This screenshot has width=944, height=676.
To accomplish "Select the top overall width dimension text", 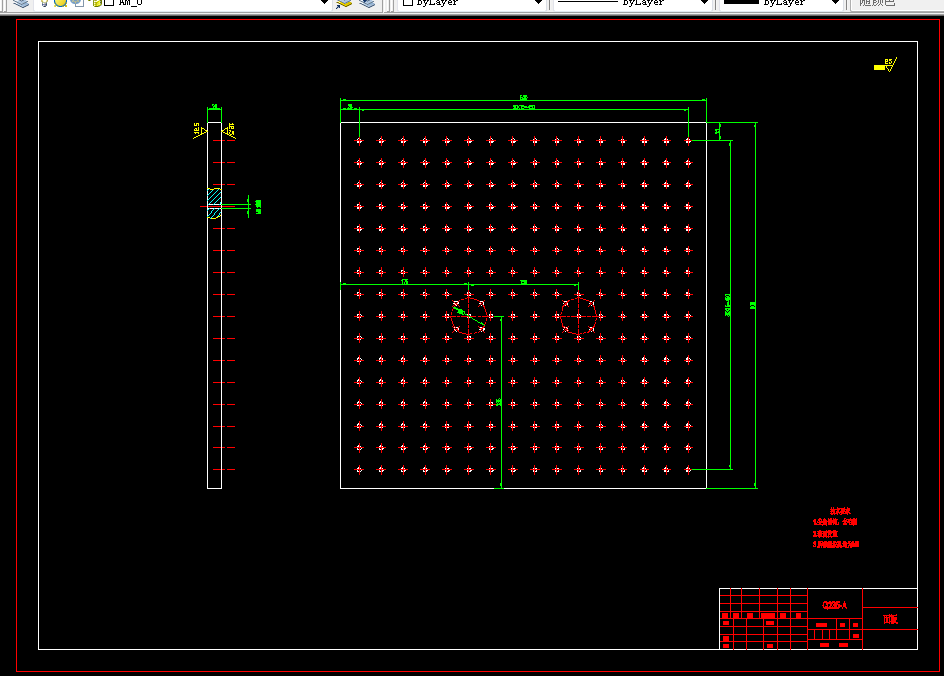I will tap(524, 98).
